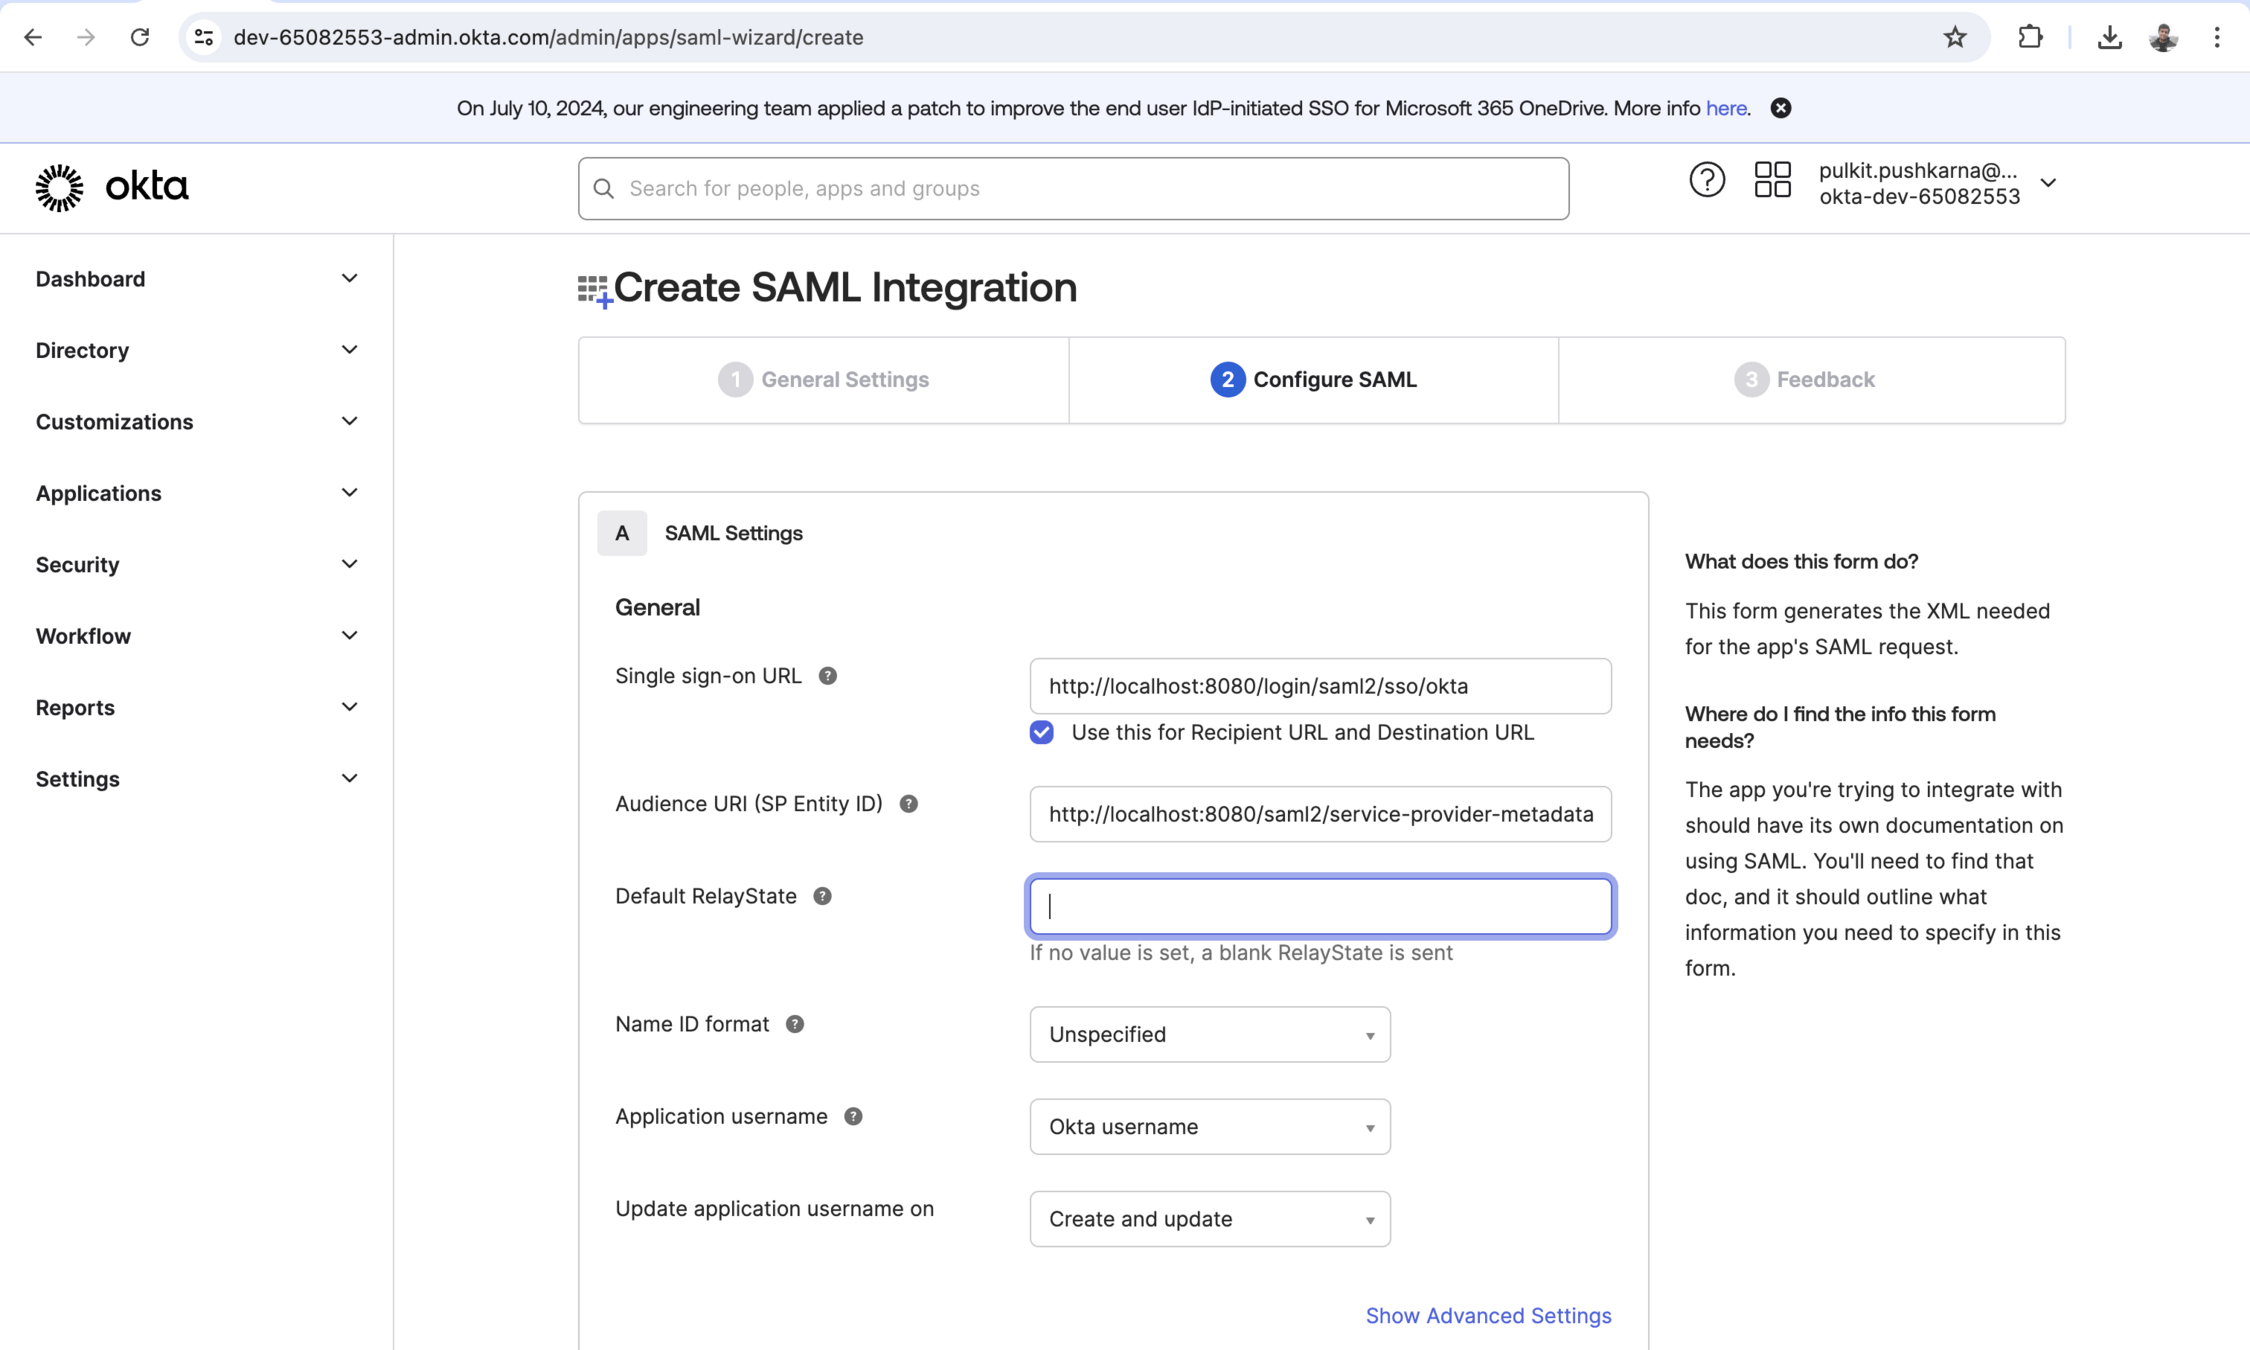
Task: Click the Name ID format help icon
Action: [x=795, y=1024]
